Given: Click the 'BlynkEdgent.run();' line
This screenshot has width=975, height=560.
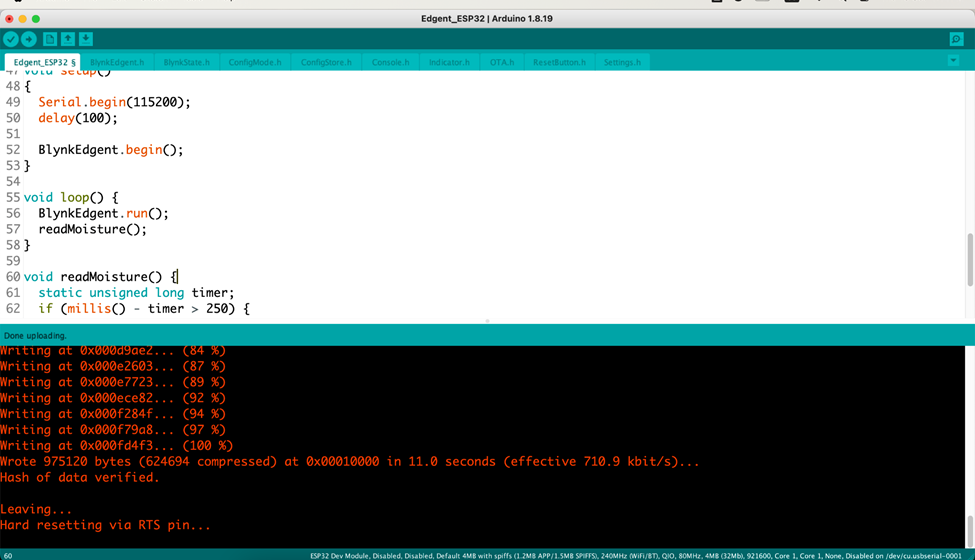Looking at the screenshot, I should pyautogui.click(x=103, y=213).
